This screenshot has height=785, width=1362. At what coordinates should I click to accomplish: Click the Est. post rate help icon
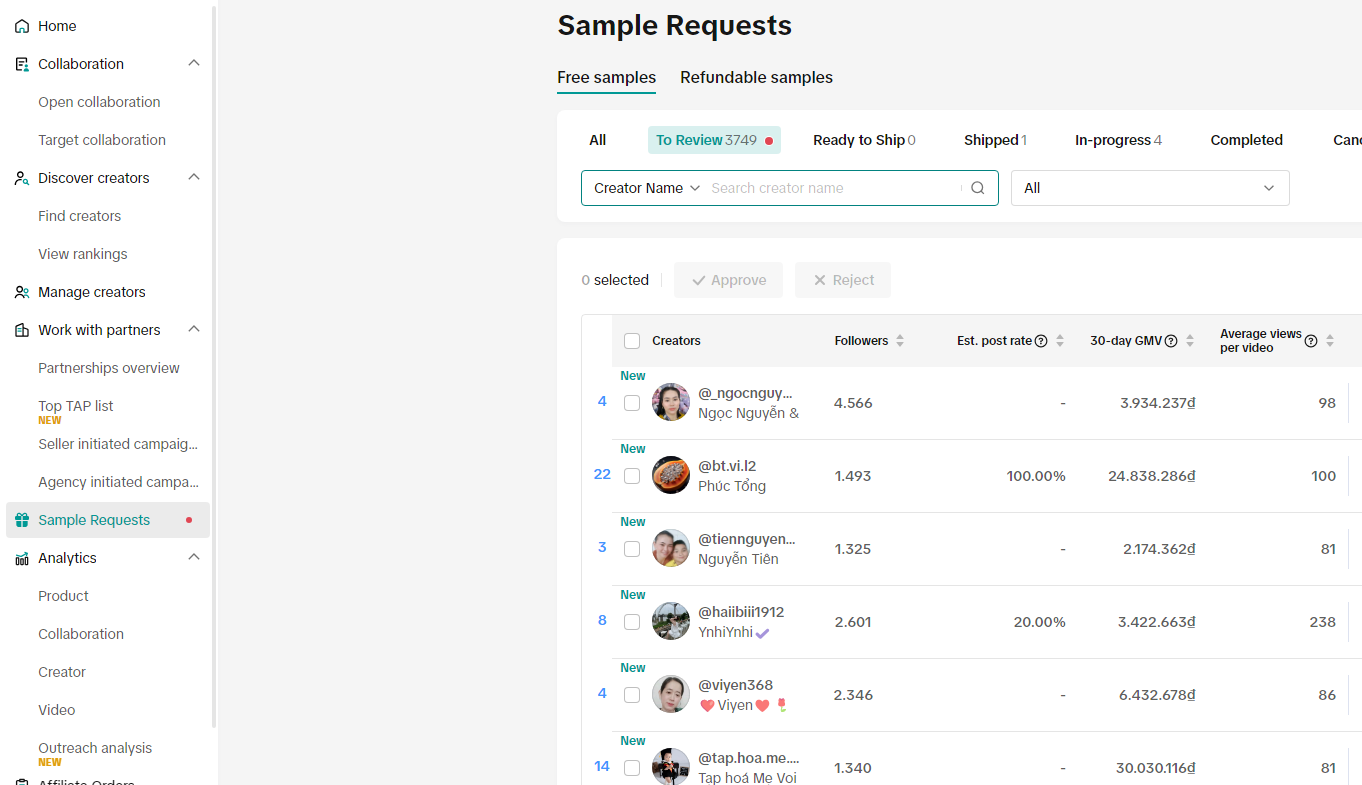click(x=1041, y=341)
